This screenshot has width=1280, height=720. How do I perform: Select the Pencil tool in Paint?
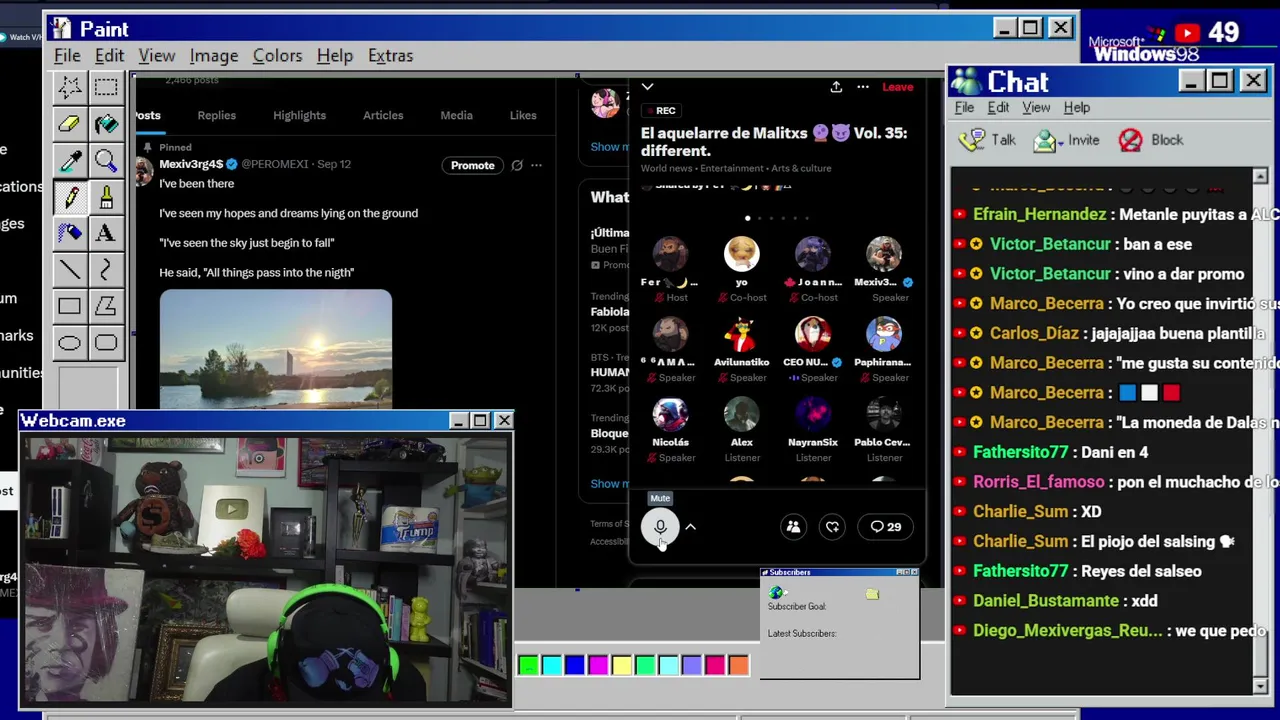69,197
